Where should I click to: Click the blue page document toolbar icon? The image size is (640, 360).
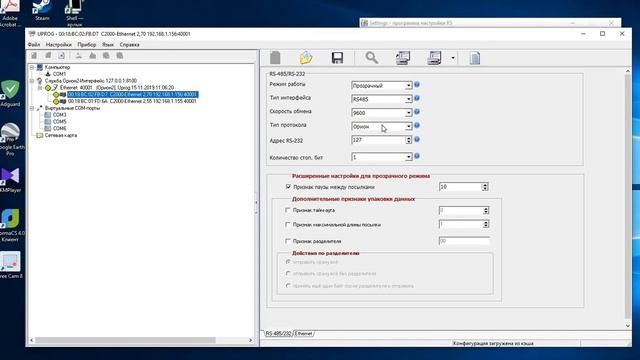pyautogui.click(x=475, y=58)
